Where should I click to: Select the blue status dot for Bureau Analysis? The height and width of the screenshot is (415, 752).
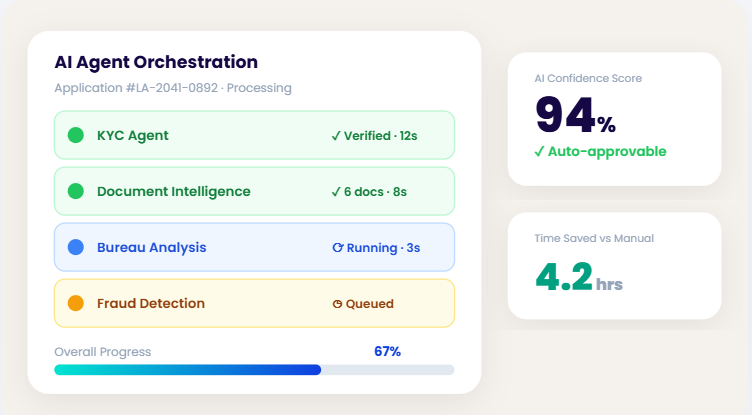pyautogui.click(x=75, y=247)
